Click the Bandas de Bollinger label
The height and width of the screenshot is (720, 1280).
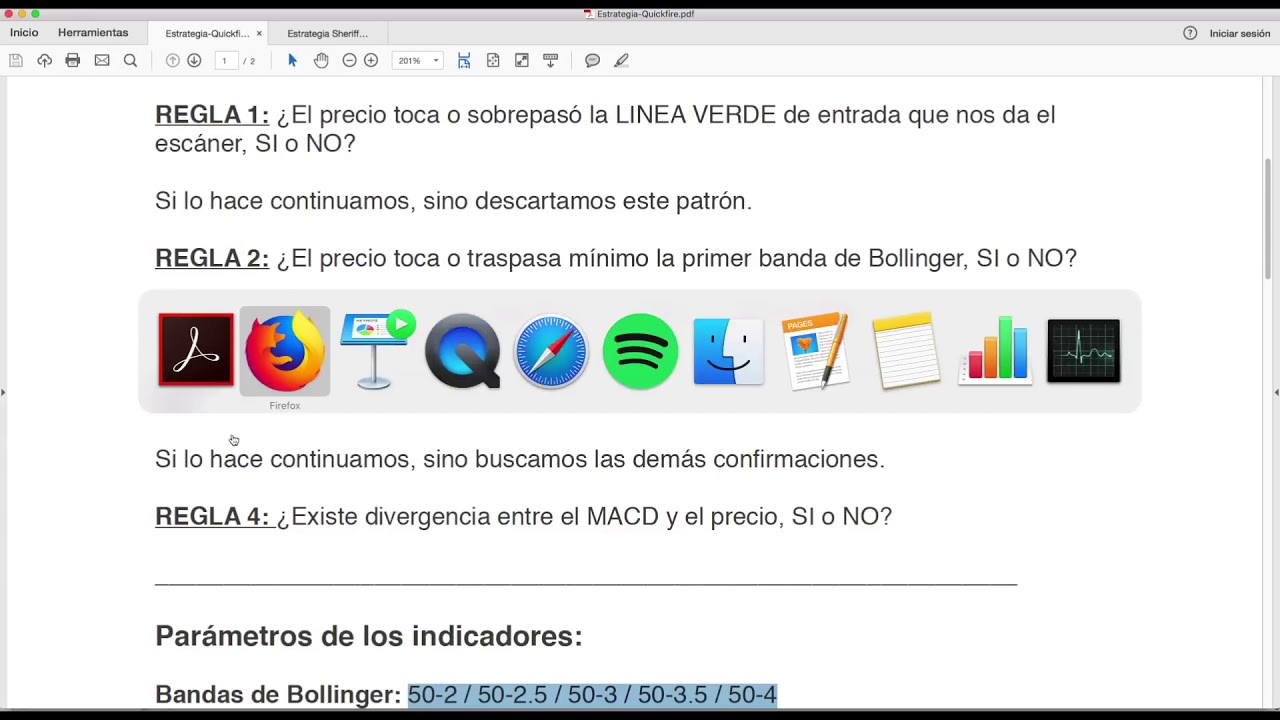click(278, 694)
